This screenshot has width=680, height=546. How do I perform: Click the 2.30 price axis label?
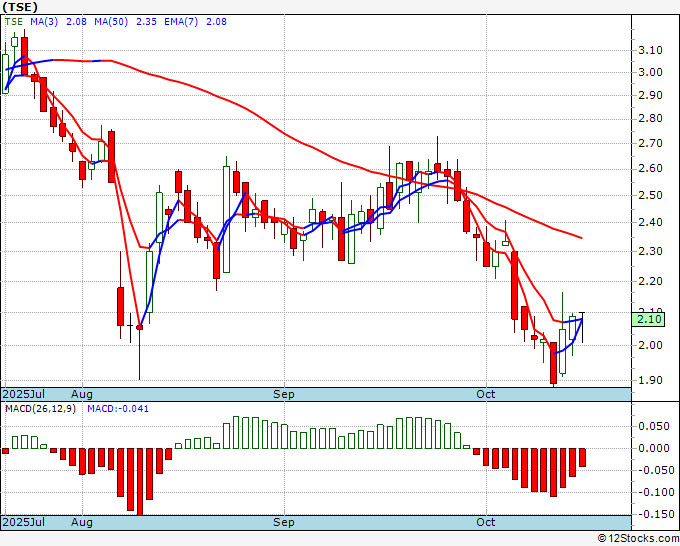(x=651, y=251)
